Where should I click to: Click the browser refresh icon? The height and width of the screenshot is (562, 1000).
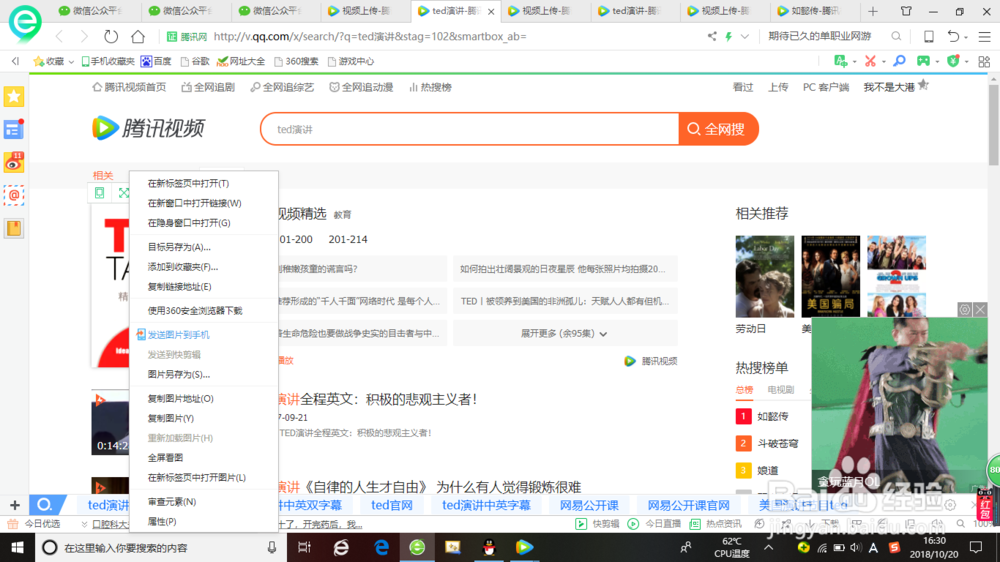[111, 36]
